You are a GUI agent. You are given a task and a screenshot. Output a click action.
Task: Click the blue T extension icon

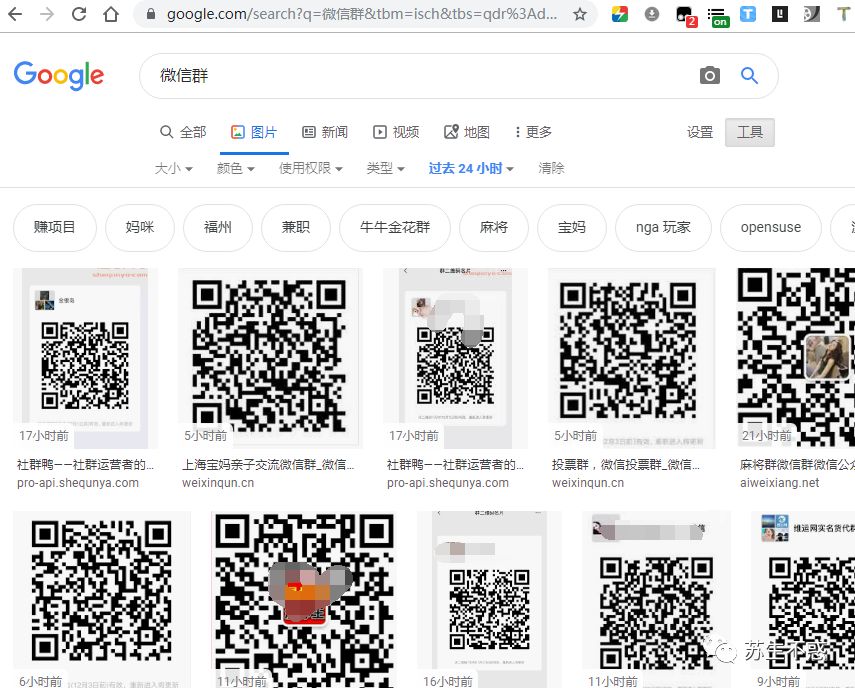(748, 14)
